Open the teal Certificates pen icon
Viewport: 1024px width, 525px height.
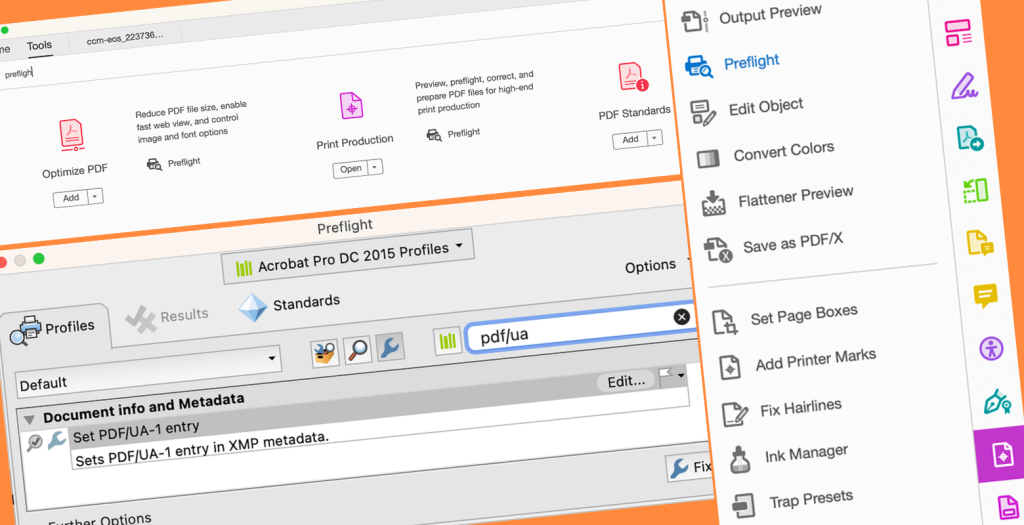click(x=997, y=401)
